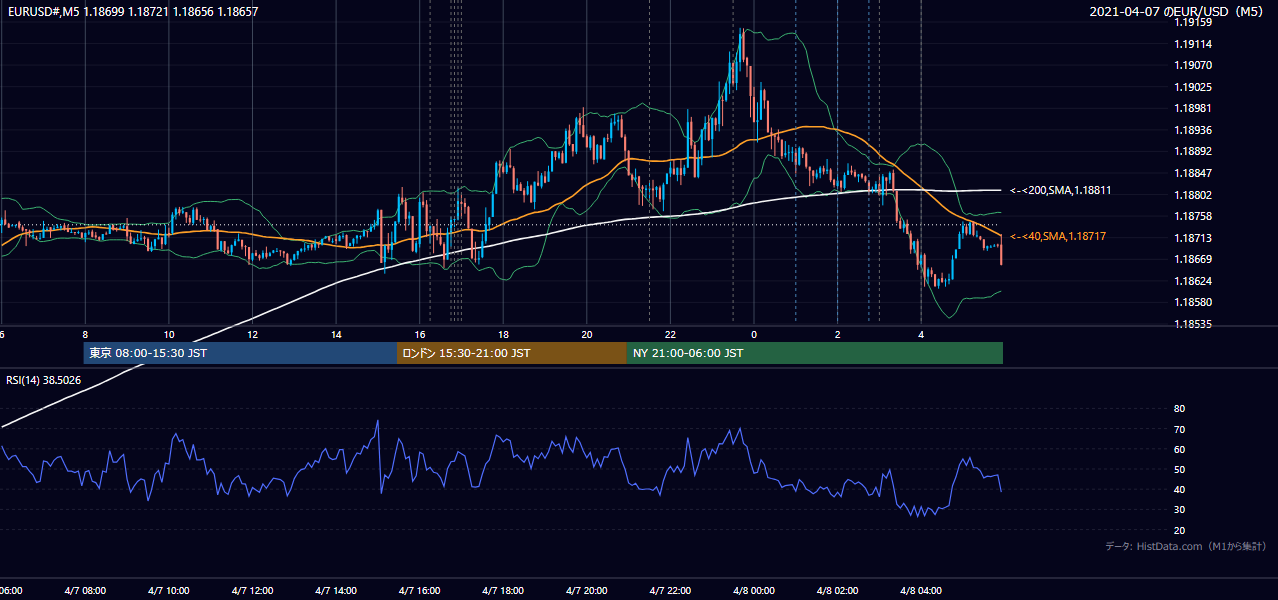
Task: Click hour 14 on the chart time axis
Action: (x=336, y=334)
